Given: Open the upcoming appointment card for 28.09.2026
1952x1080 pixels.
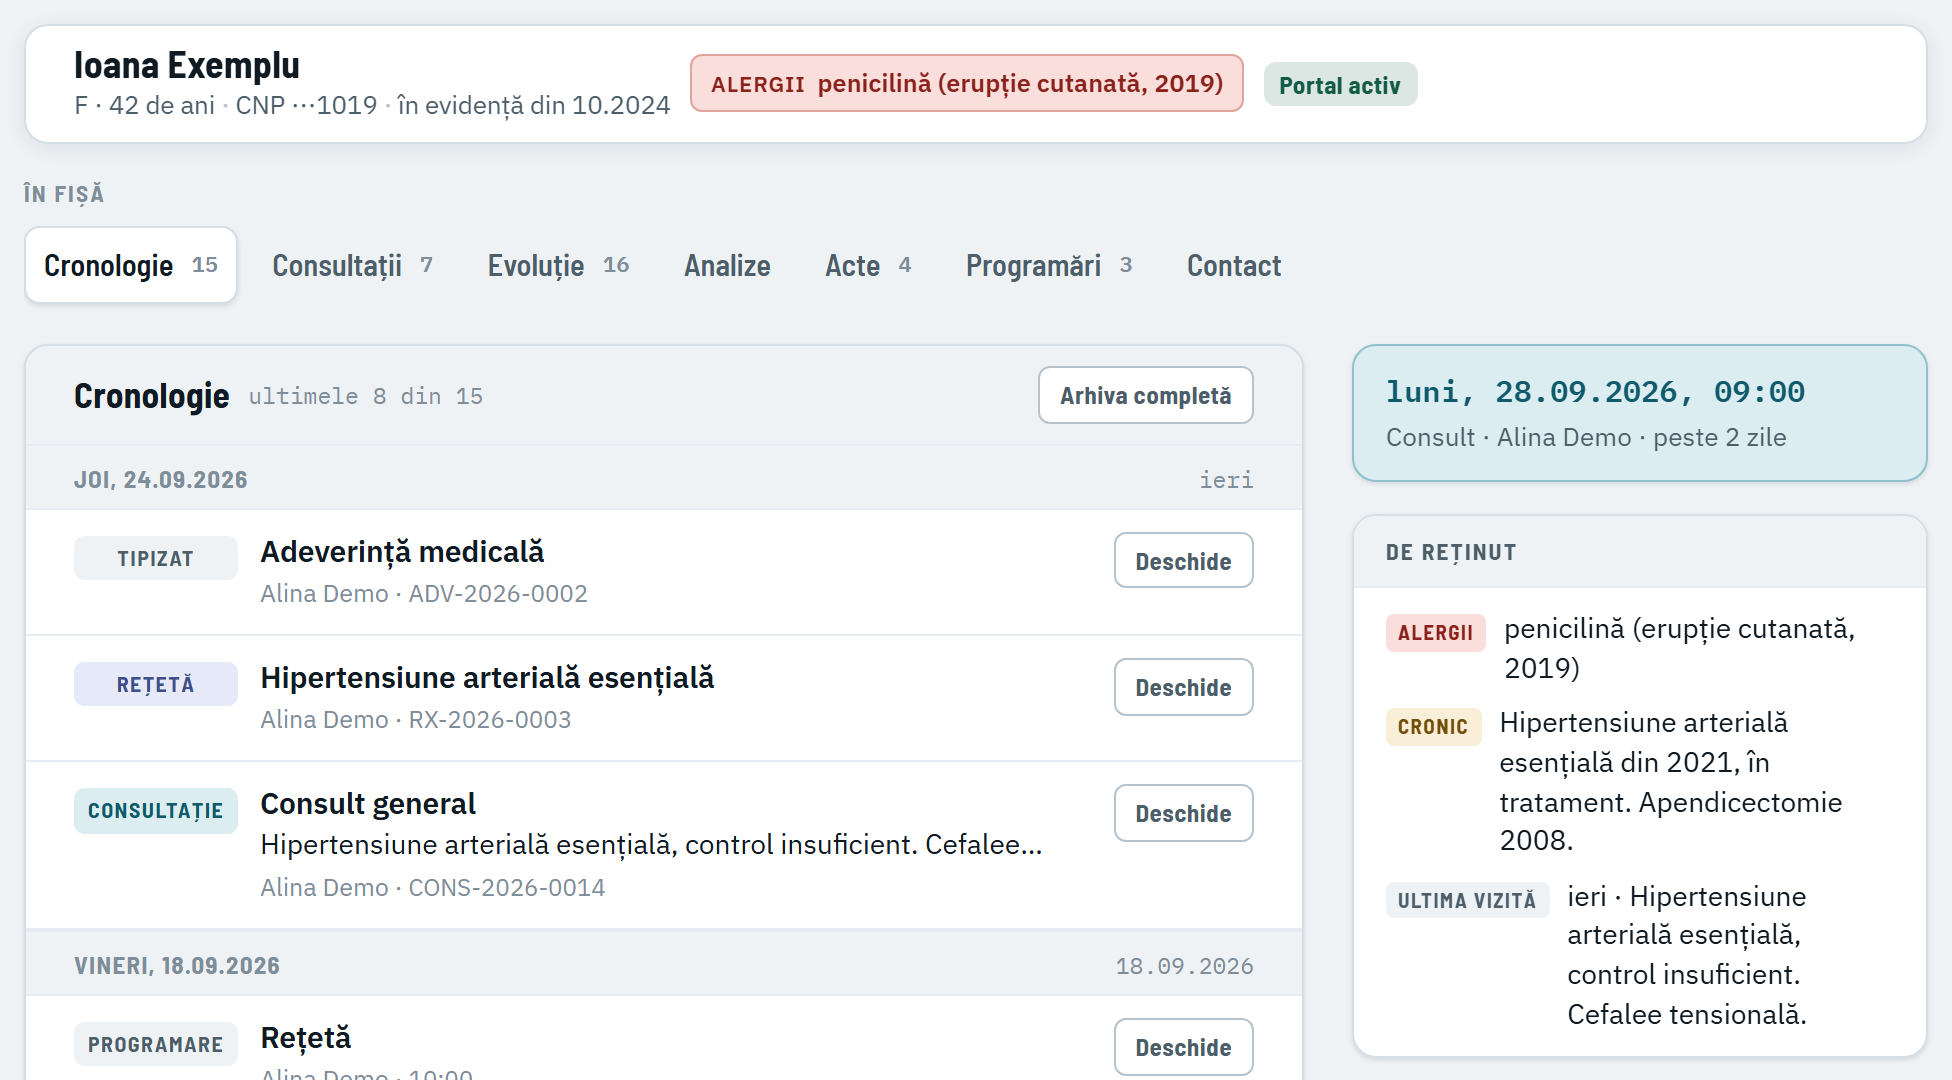Looking at the screenshot, I should coord(1640,413).
